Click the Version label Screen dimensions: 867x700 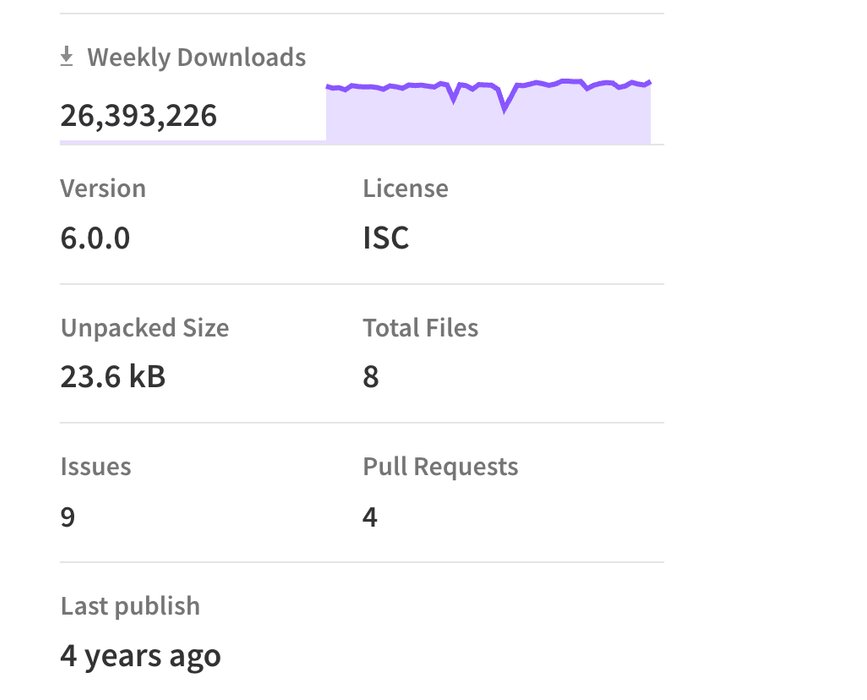point(103,189)
